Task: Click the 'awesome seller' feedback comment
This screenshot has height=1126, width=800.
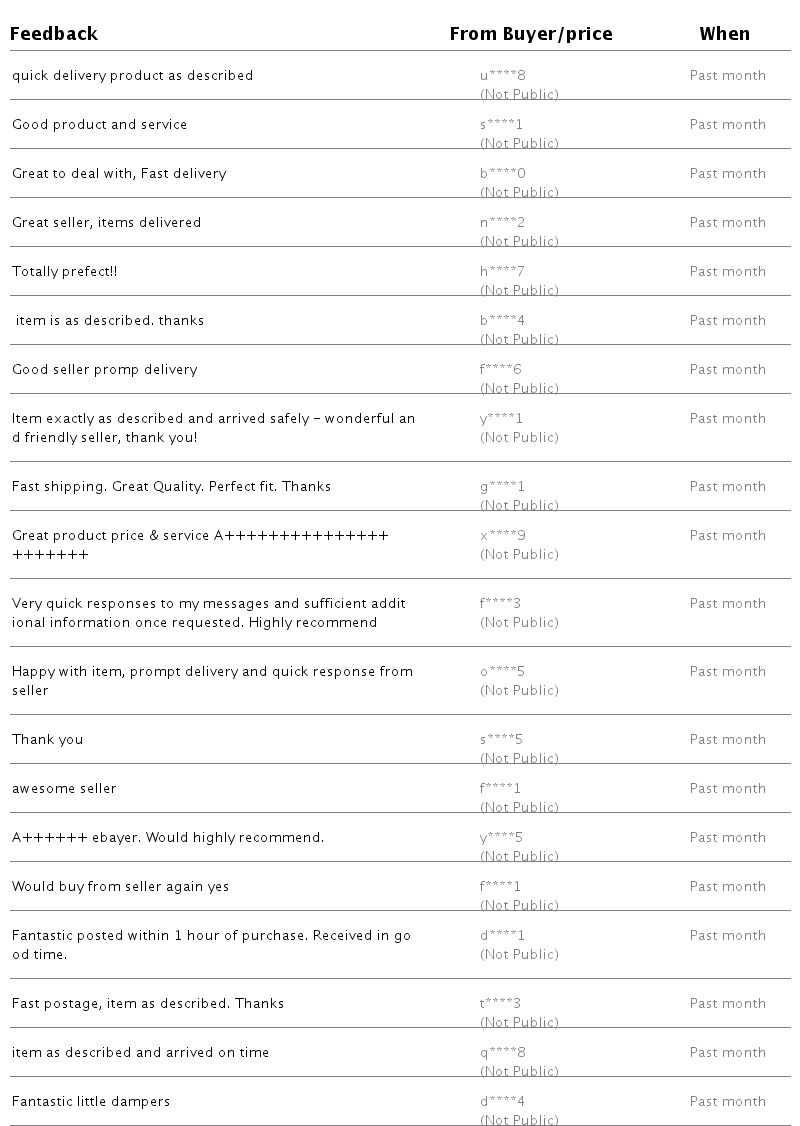Action: point(64,788)
